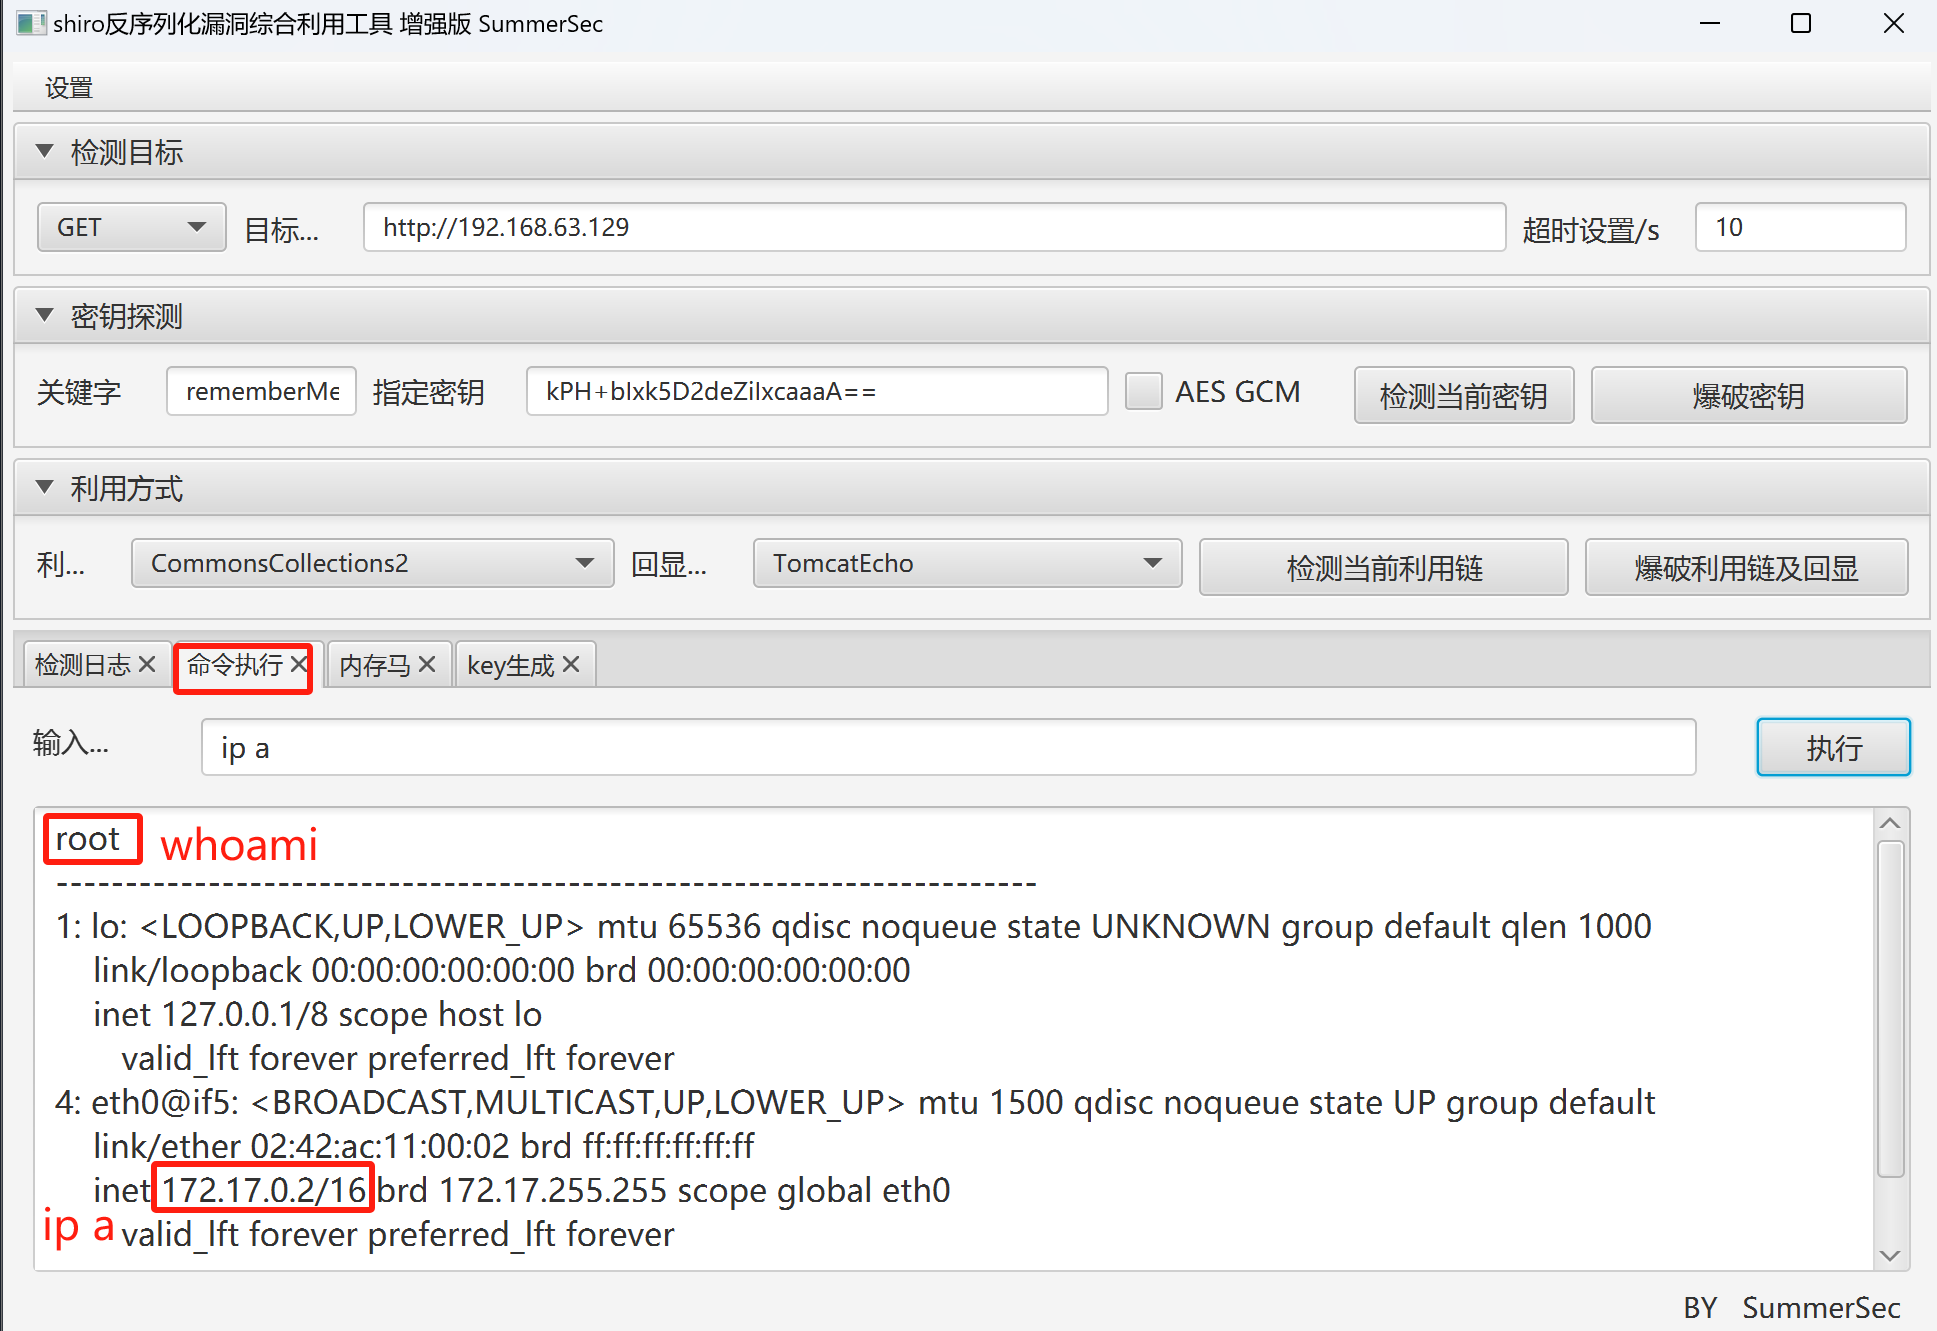Click the 检测当前利用链 button

click(x=1383, y=567)
